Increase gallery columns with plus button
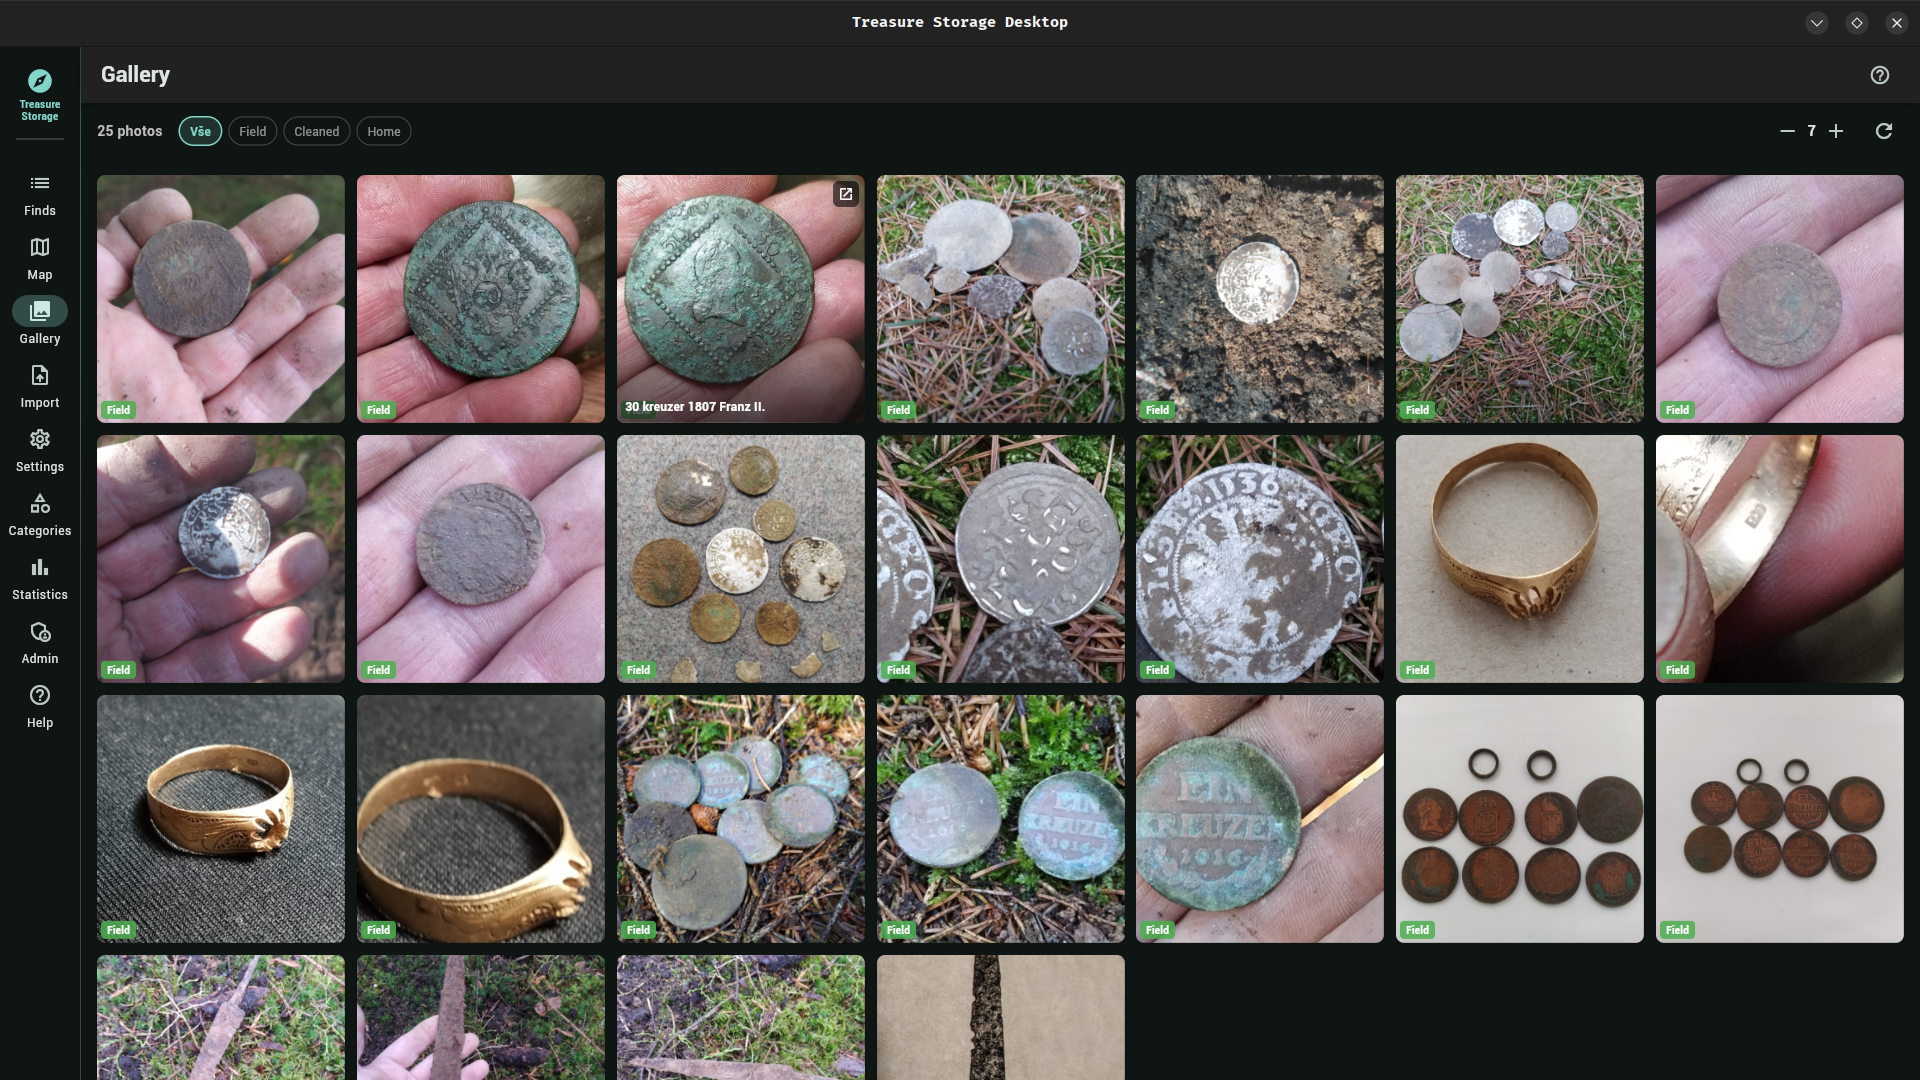The image size is (1920, 1080). tap(1836, 131)
